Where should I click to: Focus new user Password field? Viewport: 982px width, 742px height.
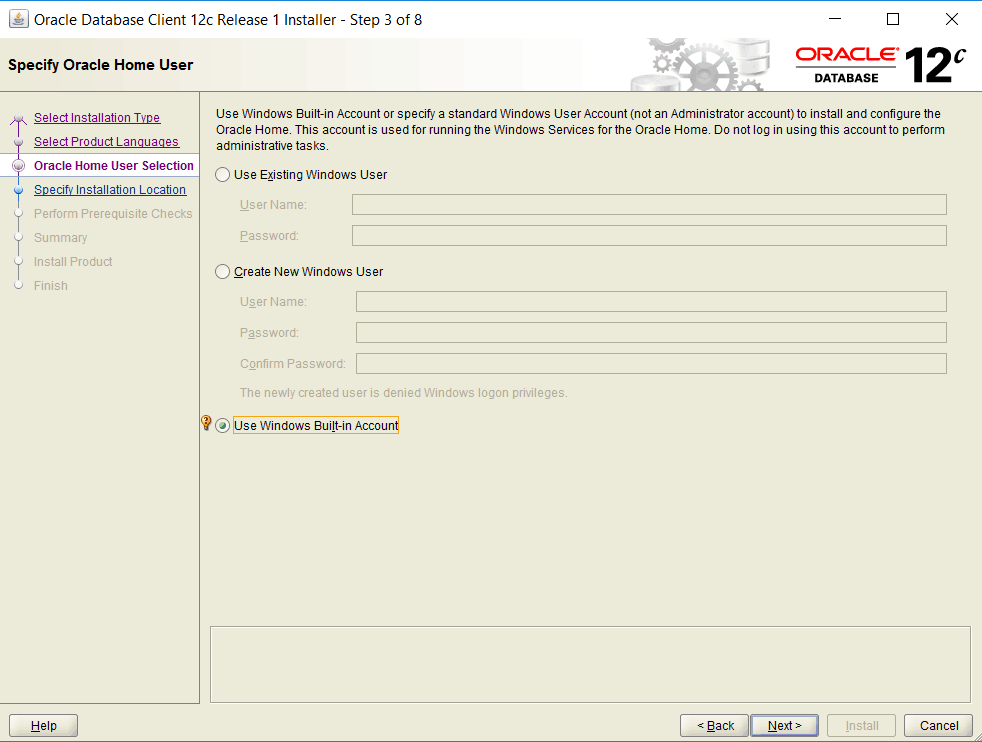coord(651,332)
